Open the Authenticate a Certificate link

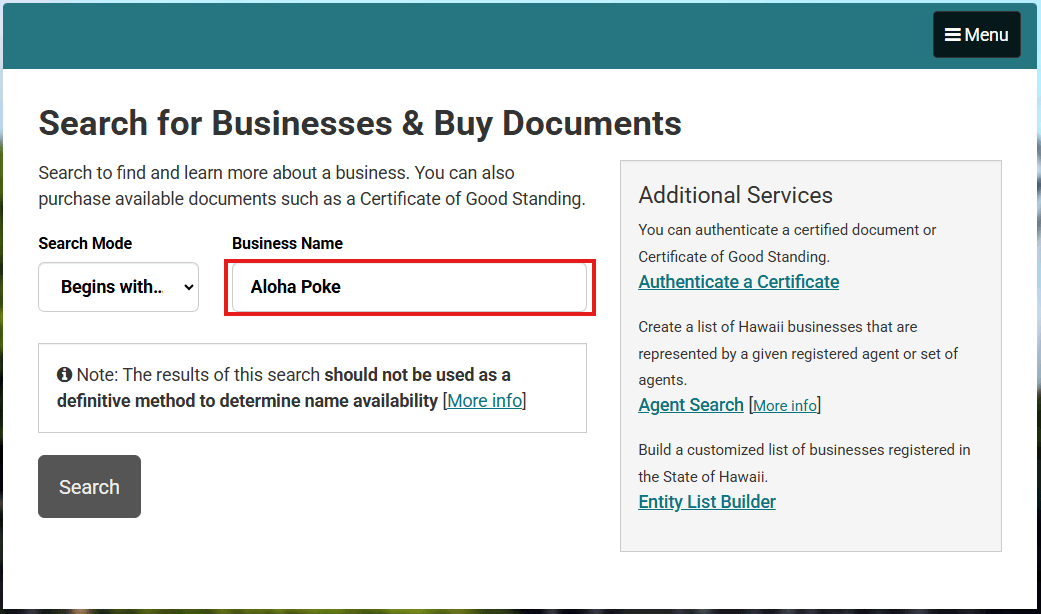coord(738,282)
